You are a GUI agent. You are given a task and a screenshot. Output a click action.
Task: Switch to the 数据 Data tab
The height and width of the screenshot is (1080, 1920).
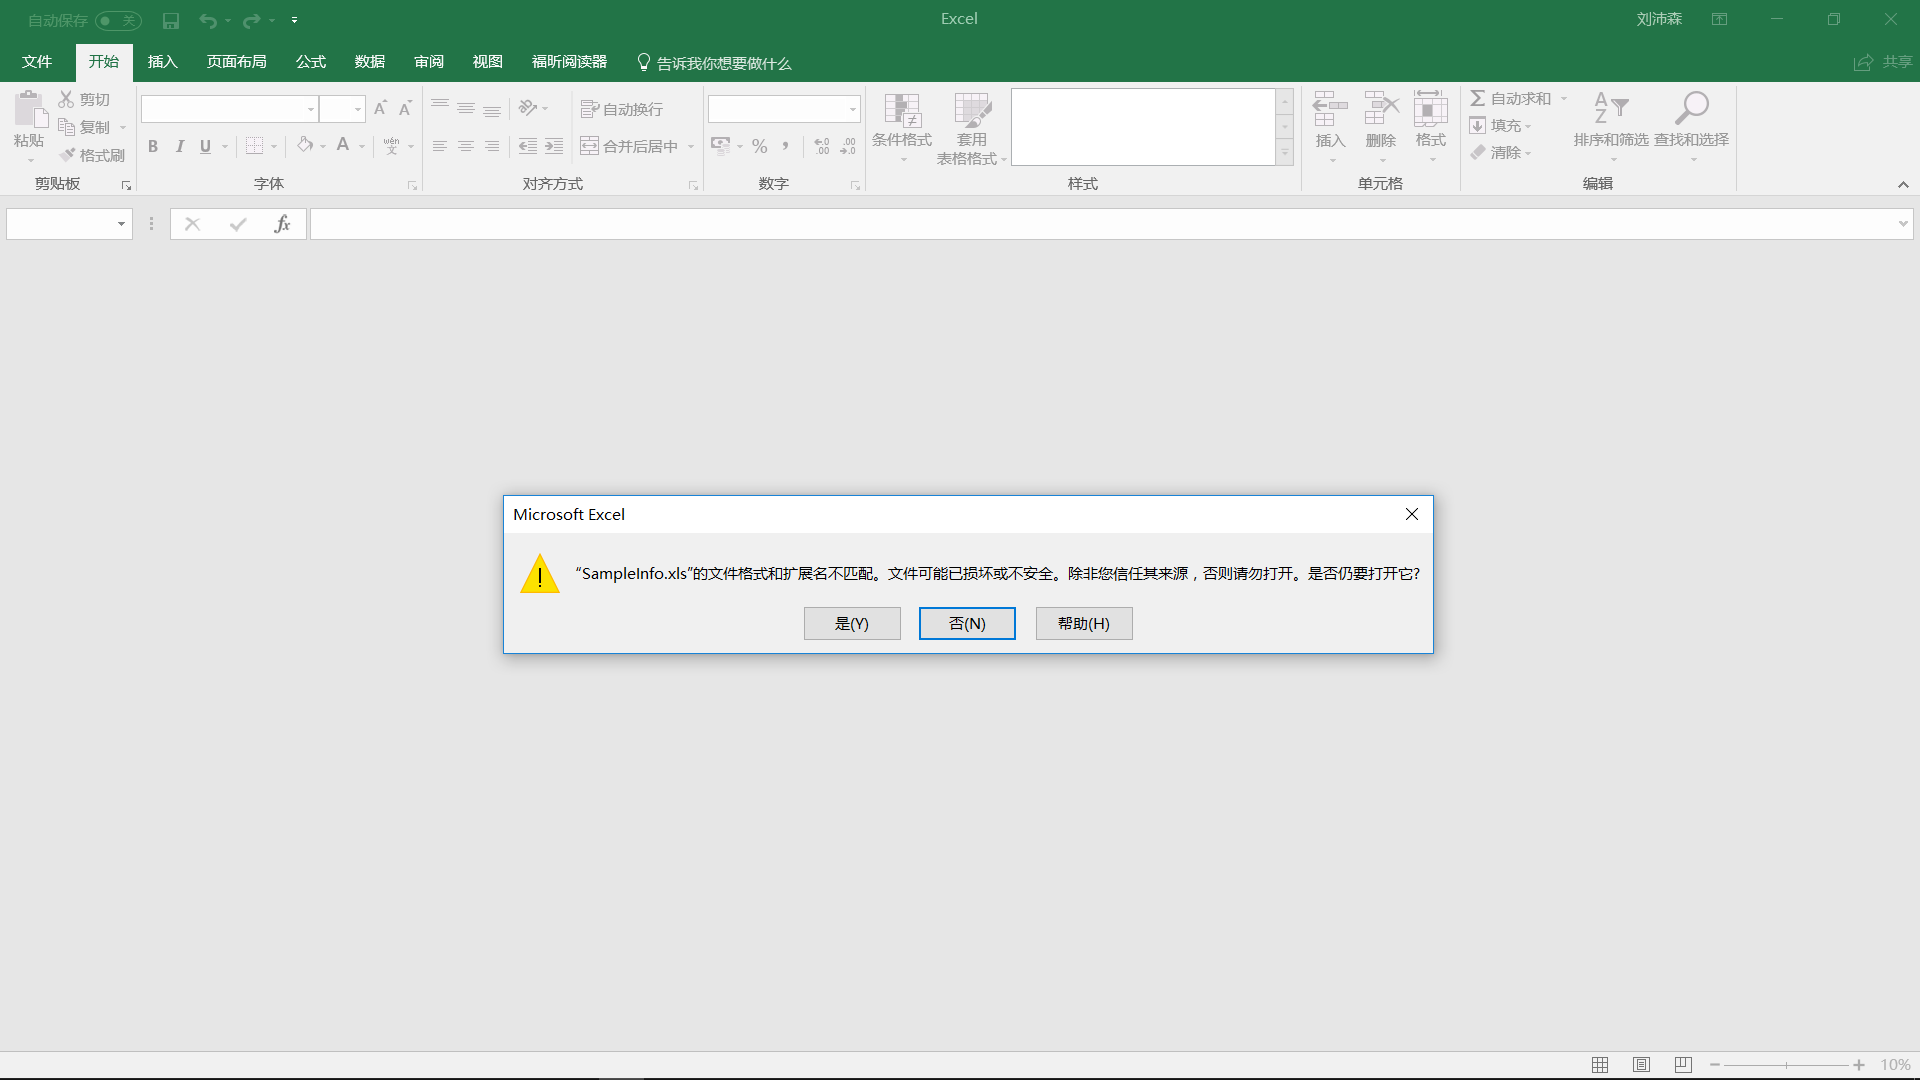(x=370, y=62)
